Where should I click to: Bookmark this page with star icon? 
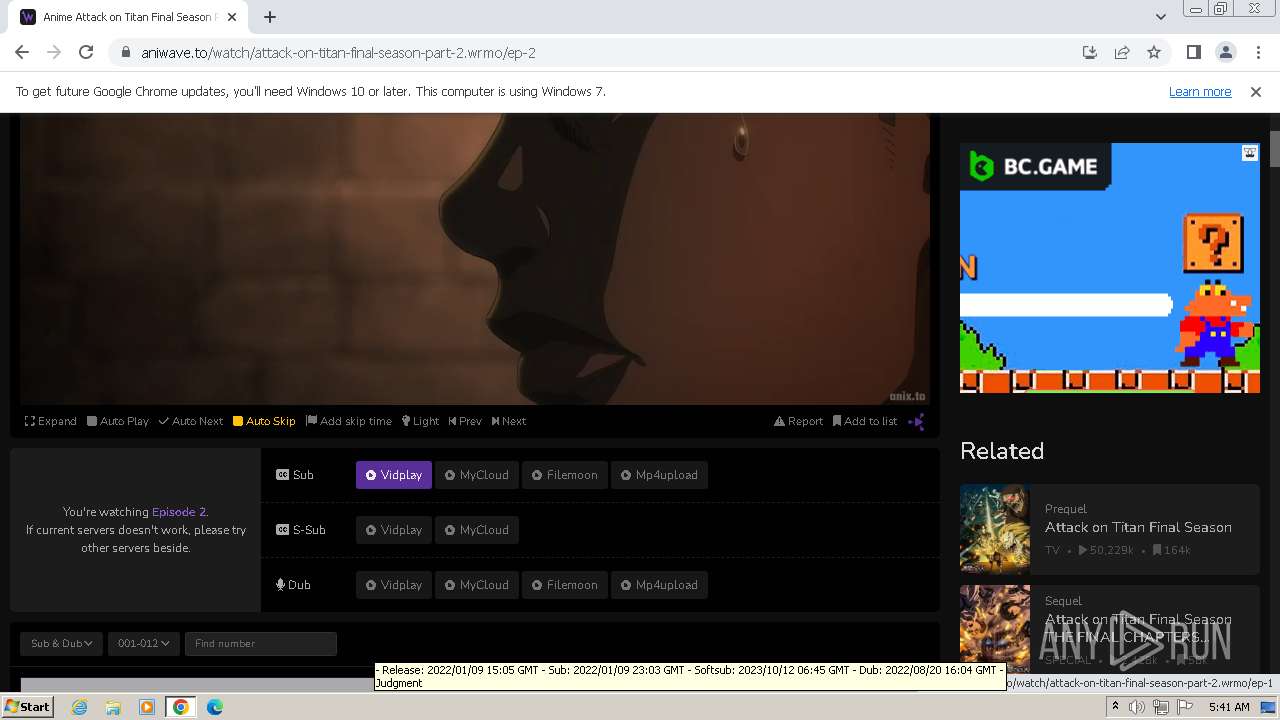pyautogui.click(x=1154, y=52)
